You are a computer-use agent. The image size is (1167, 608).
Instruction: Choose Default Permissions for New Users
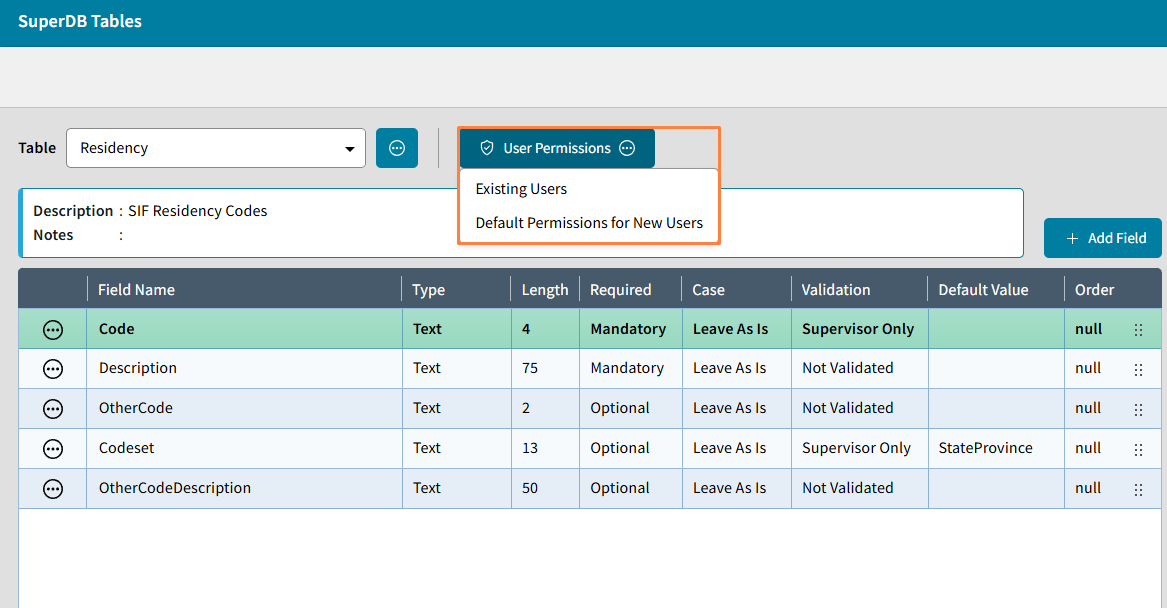point(589,223)
